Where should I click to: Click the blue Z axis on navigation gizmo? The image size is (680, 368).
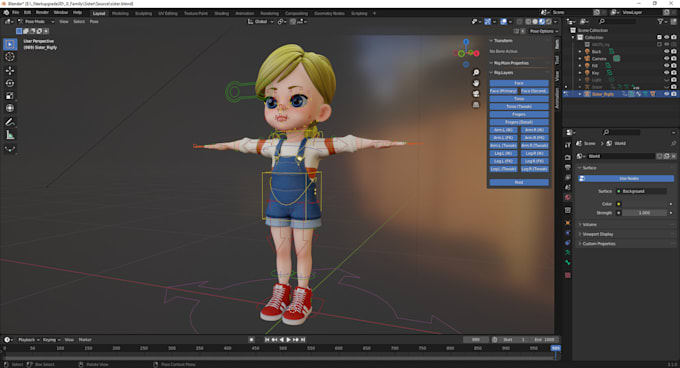point(466,42)
